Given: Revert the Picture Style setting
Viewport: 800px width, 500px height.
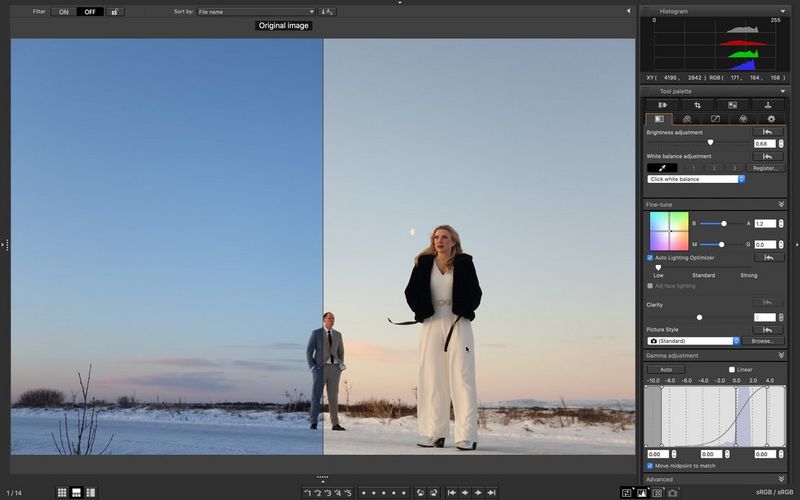Looking at the screenshot, I should [767, 329].
